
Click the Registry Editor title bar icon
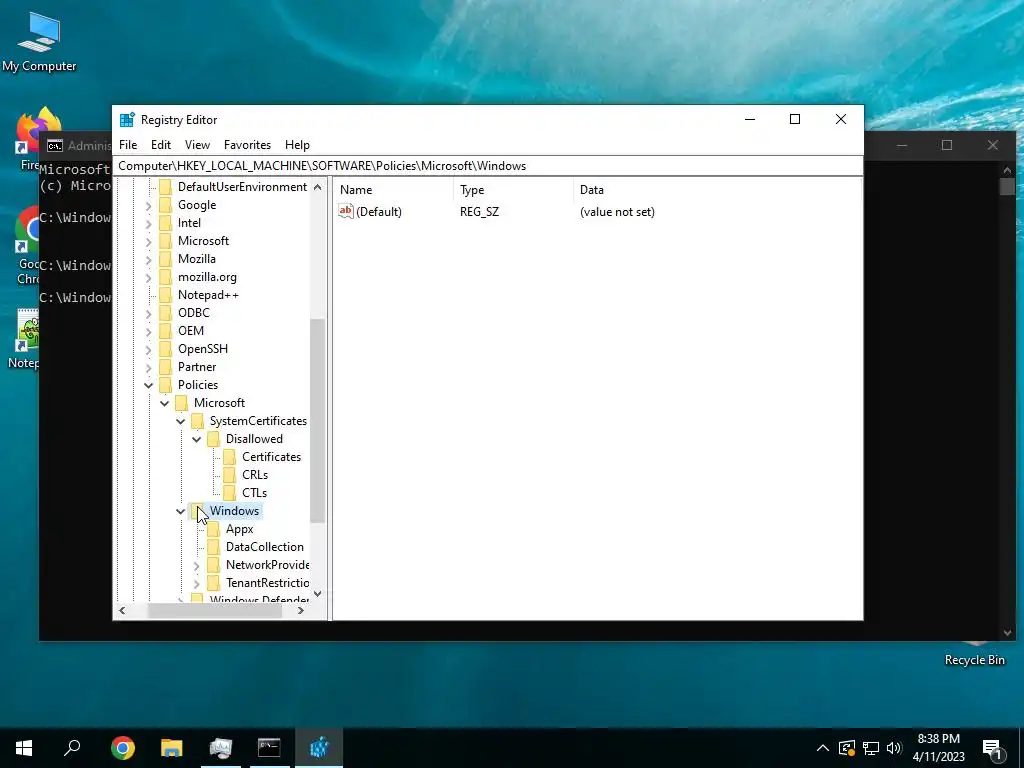point(127,120)
